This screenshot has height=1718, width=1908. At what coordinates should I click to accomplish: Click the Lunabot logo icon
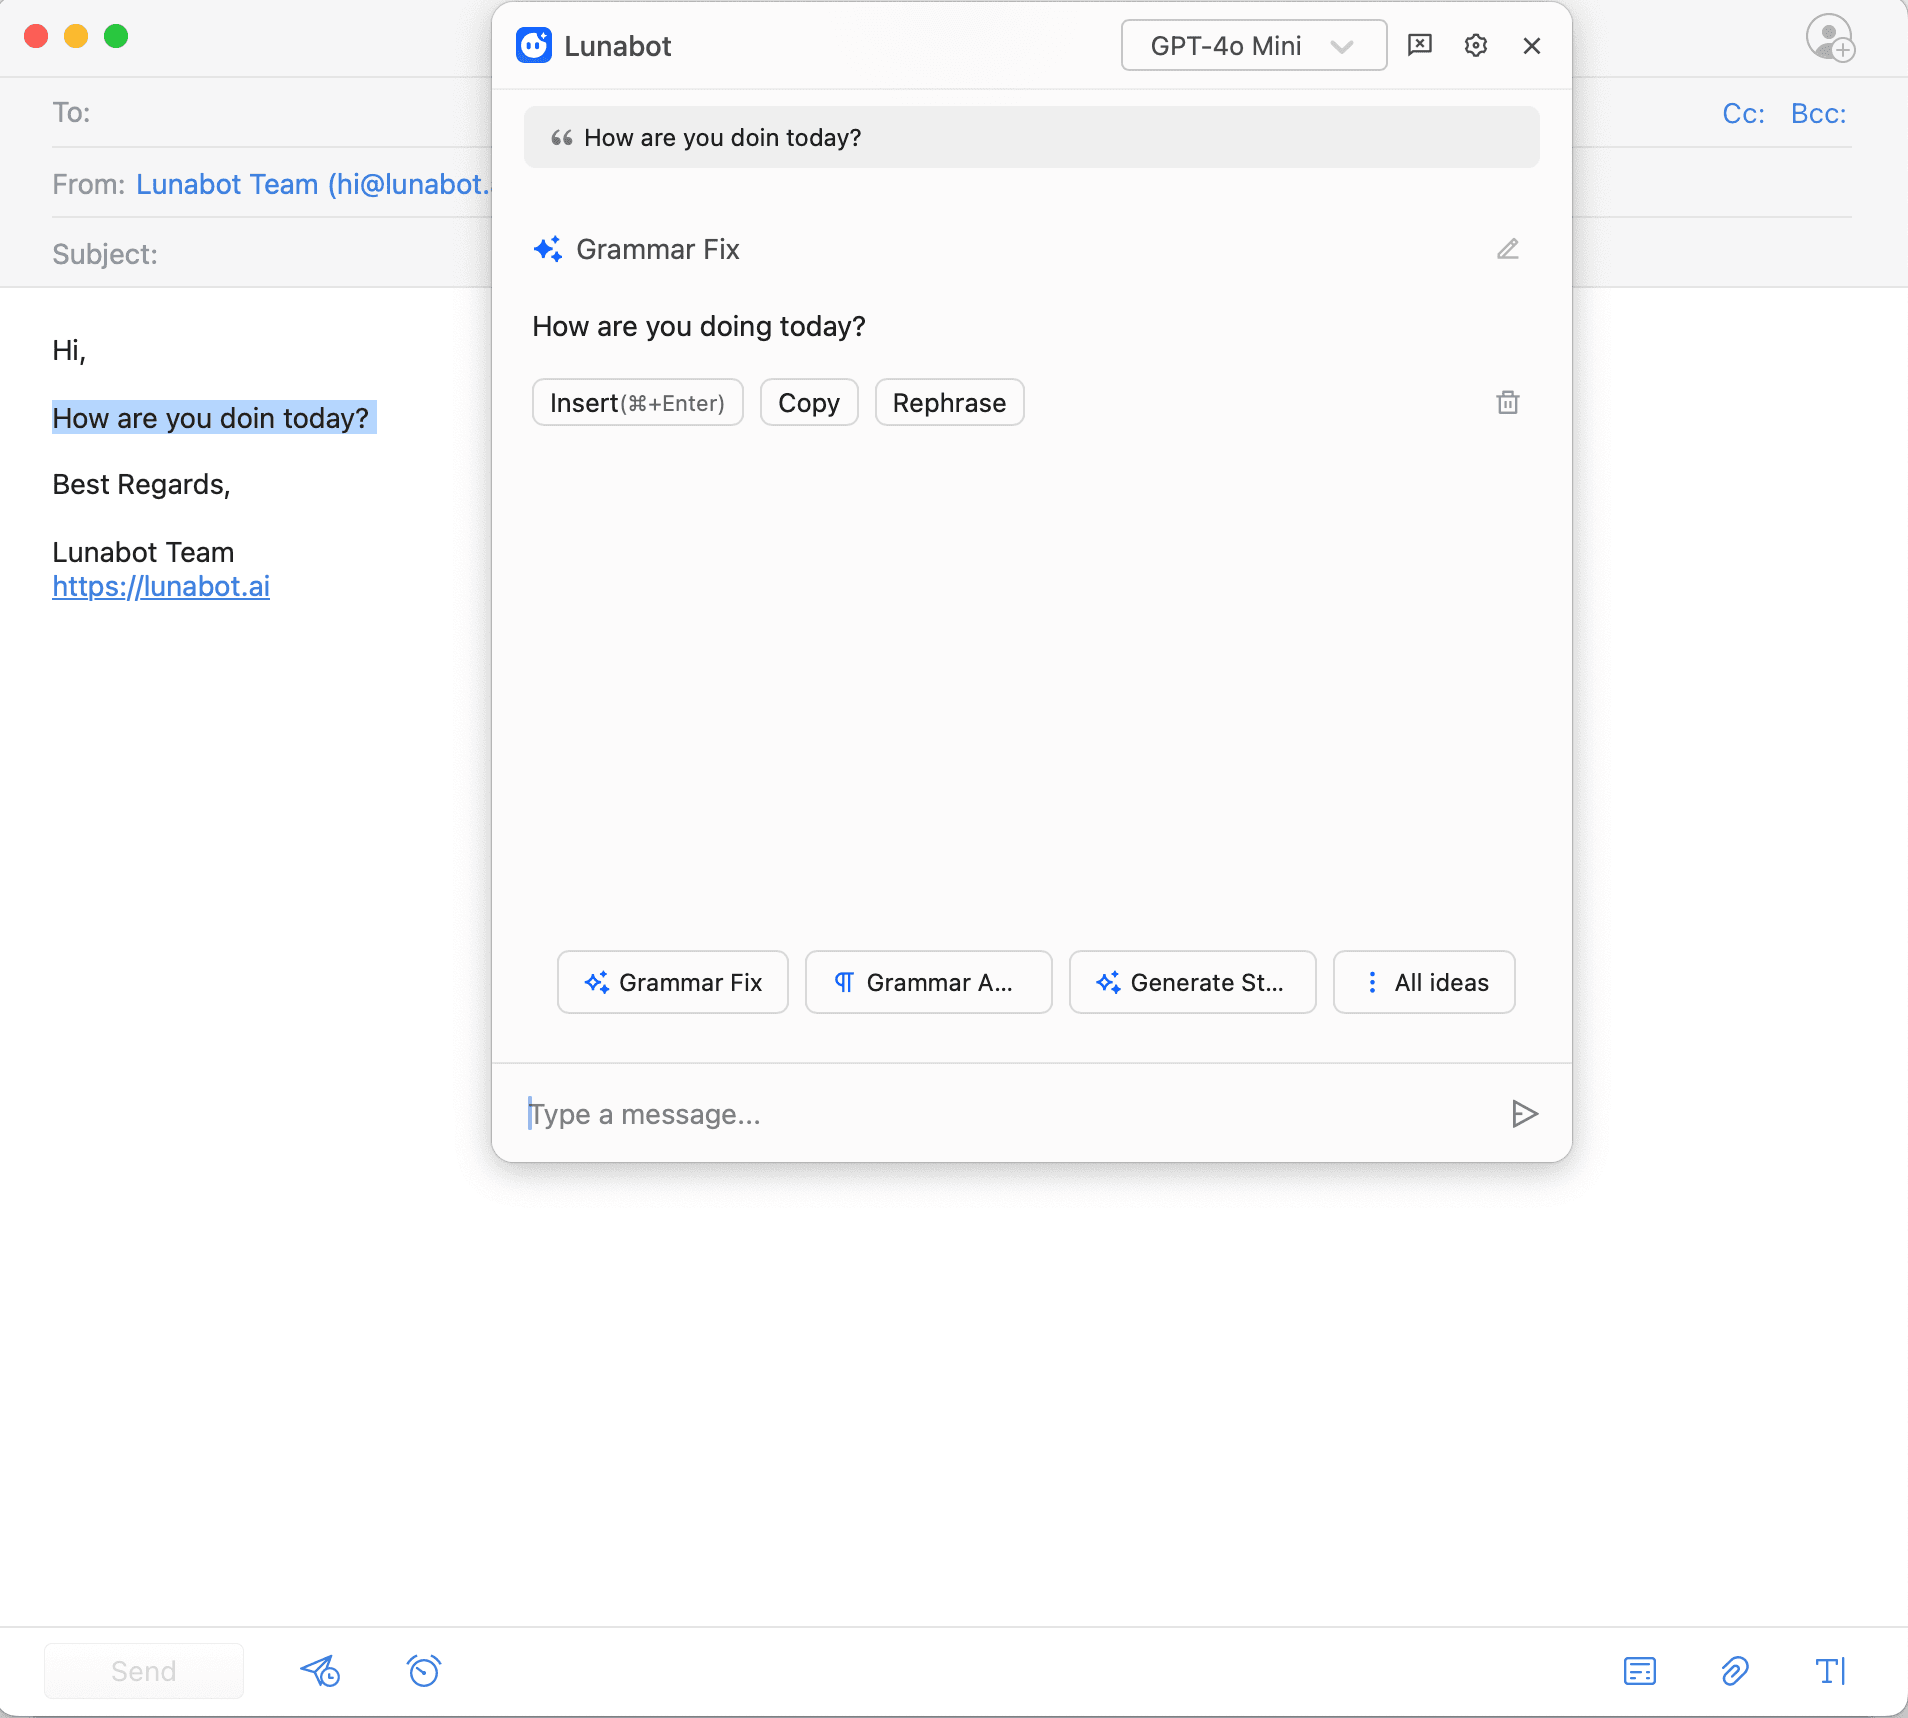coord(534,45)
